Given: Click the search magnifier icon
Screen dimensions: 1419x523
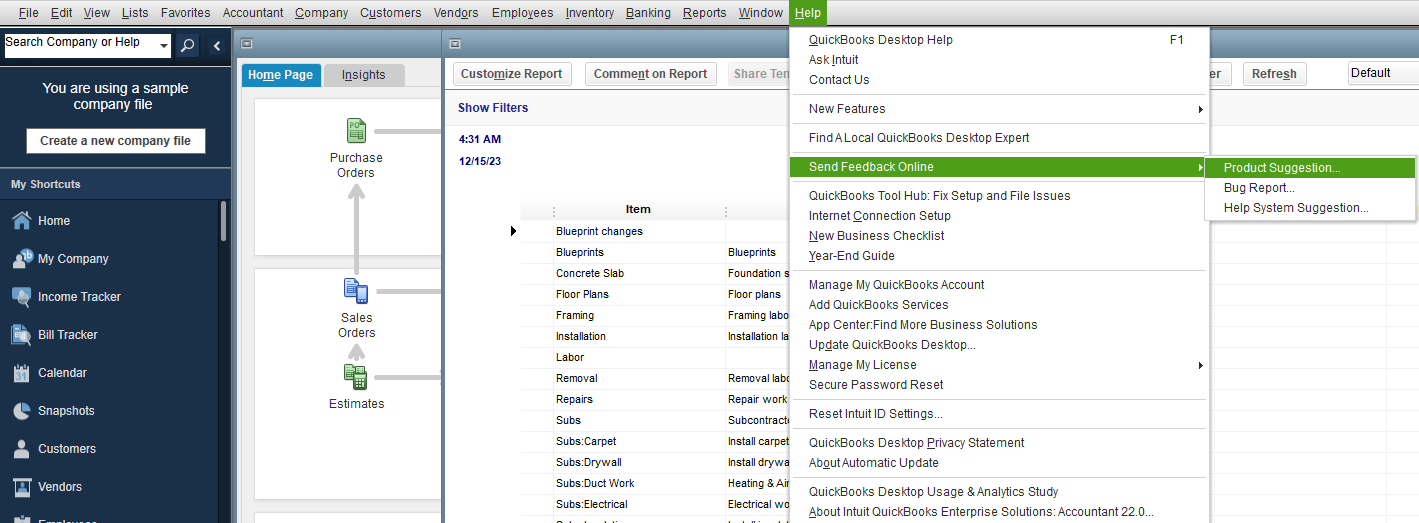Looking at the screenshot, I should (x=187, y=45).
